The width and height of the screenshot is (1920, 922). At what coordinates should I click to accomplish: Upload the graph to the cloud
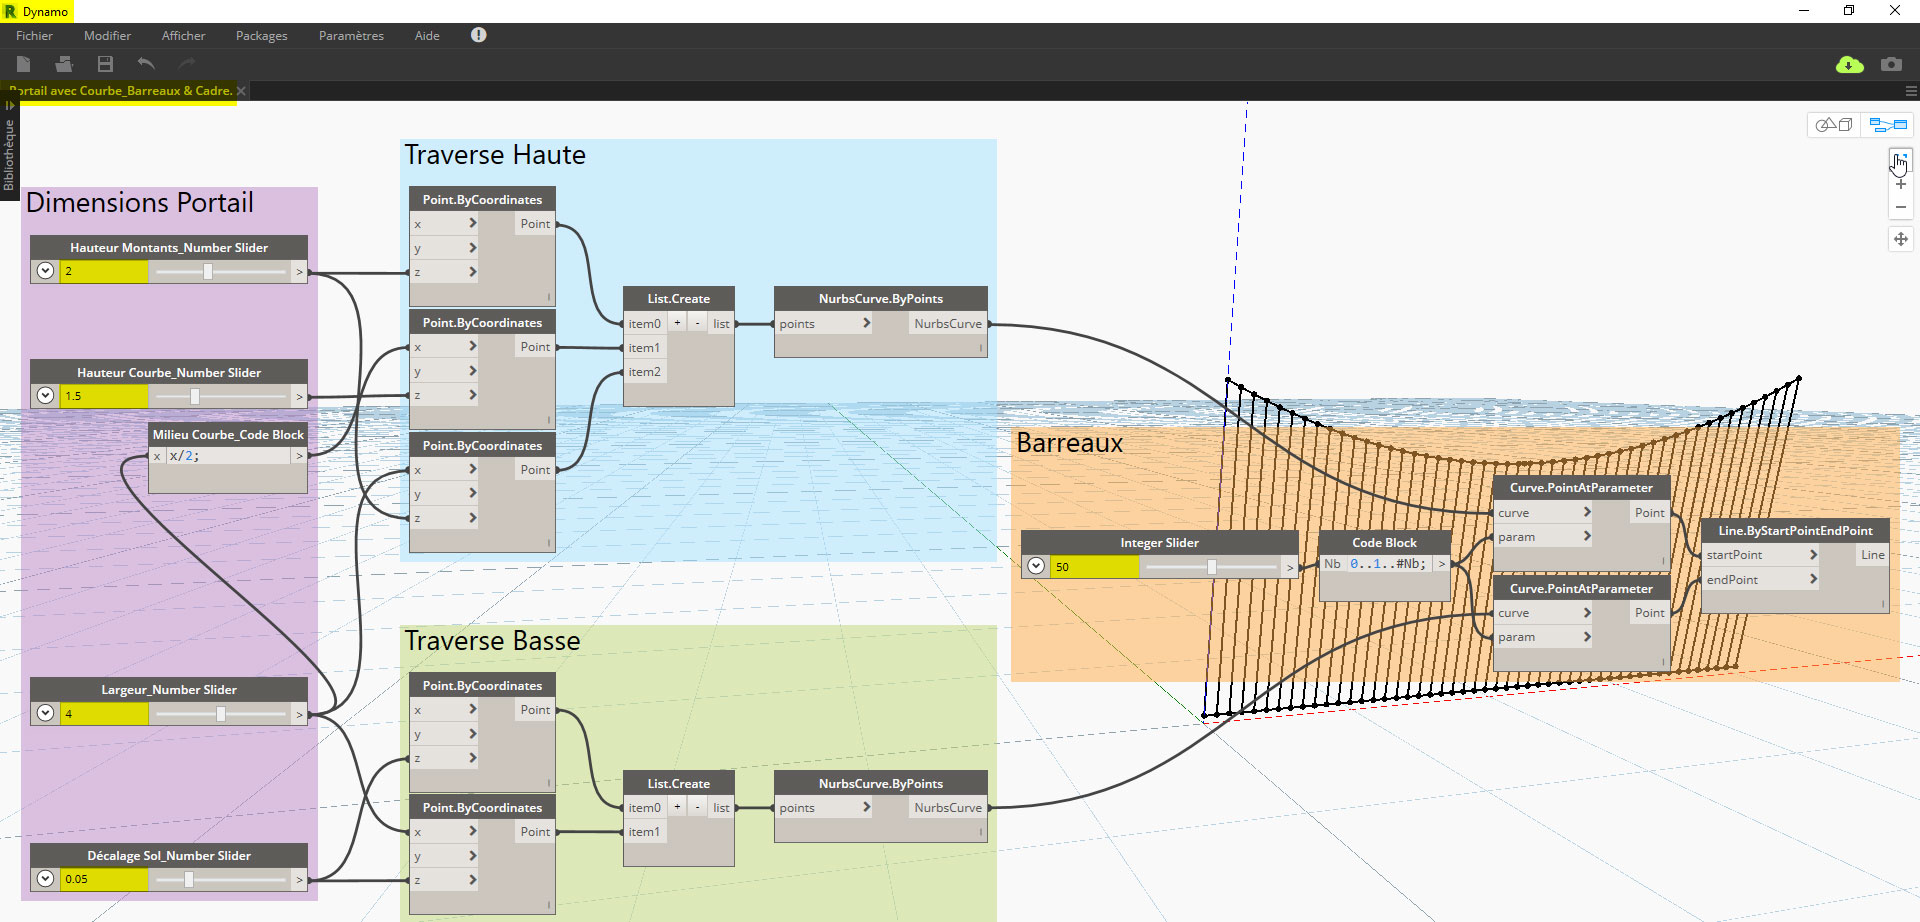pos(1849,64)
